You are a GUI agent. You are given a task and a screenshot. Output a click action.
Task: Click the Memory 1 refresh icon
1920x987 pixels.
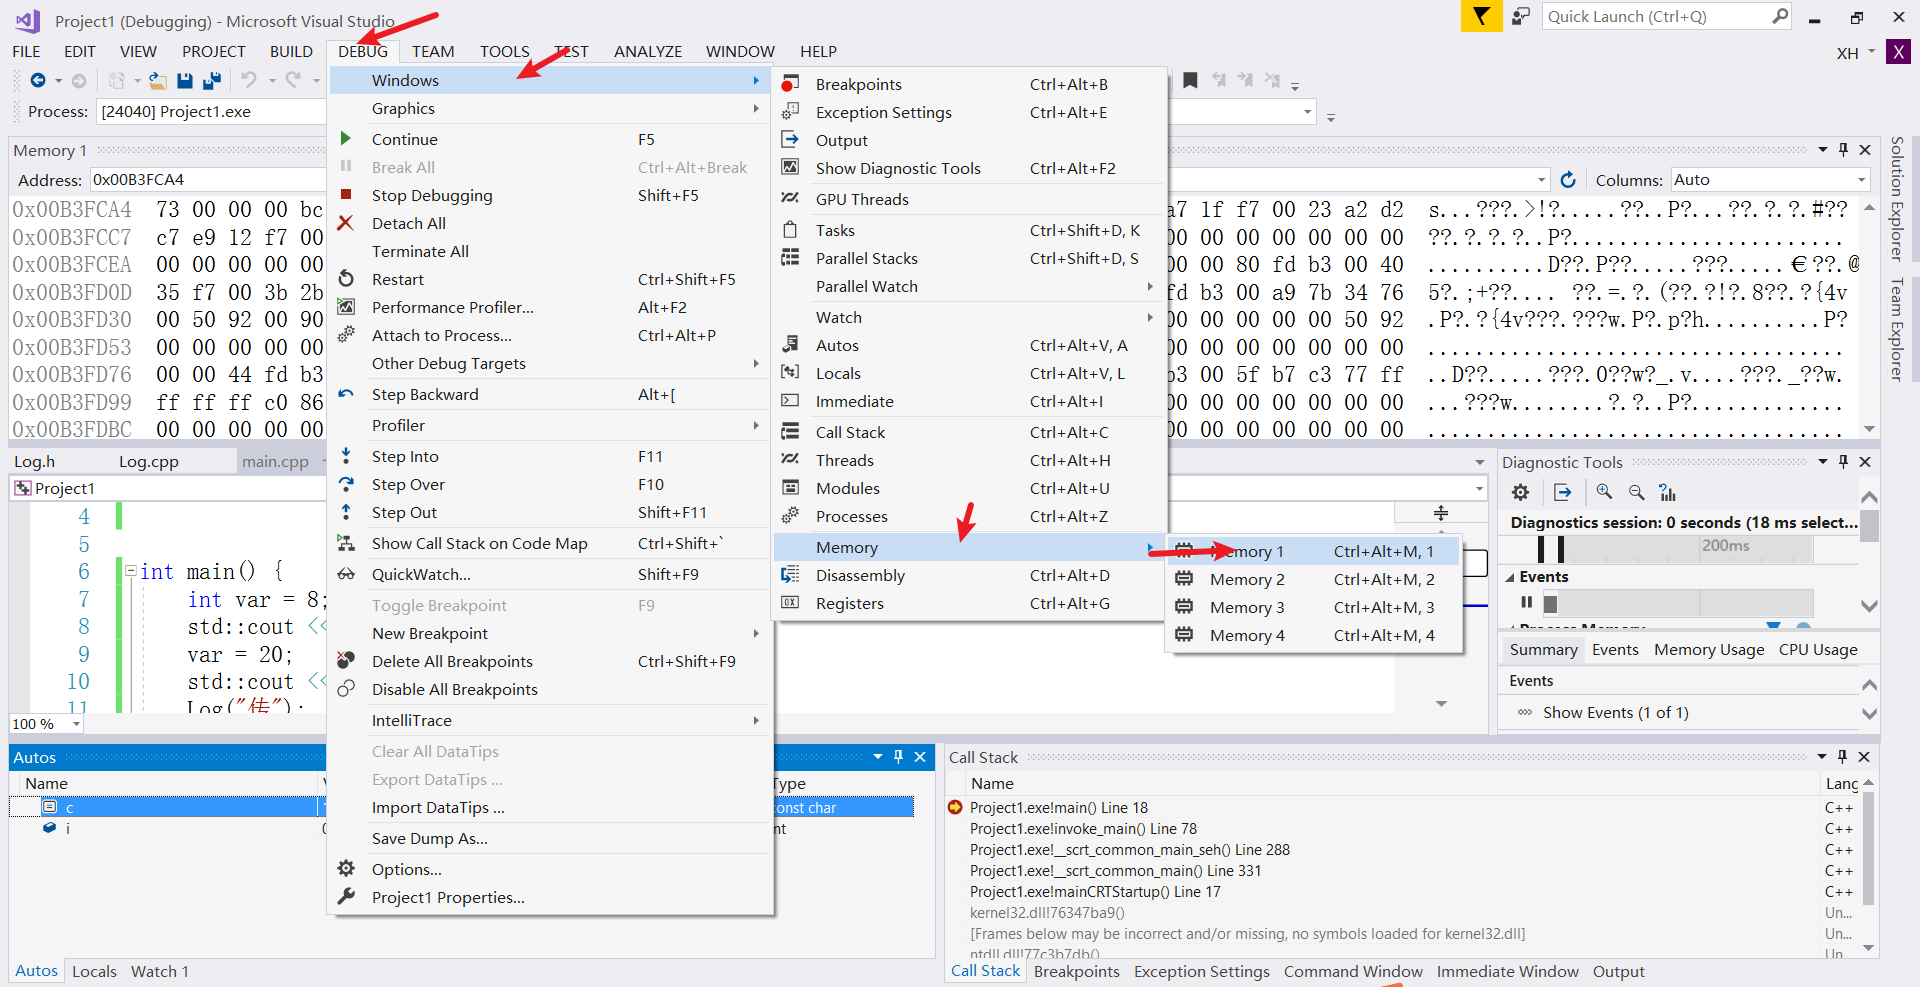1568,179
